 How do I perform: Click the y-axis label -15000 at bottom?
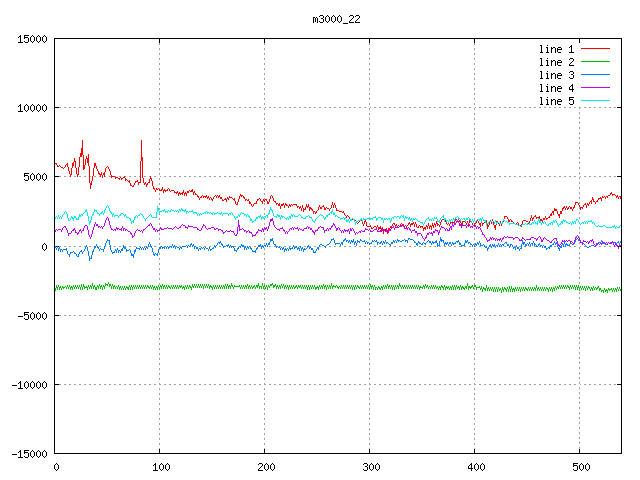[30, 453]
